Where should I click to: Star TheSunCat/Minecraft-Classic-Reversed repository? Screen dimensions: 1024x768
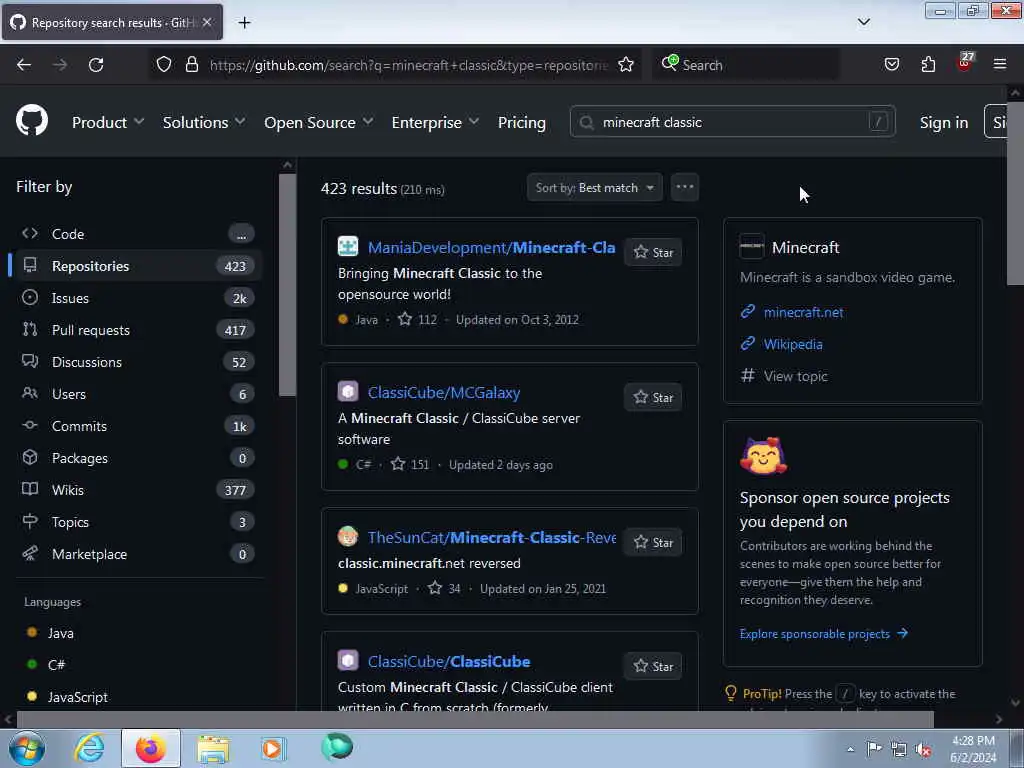(x=653, y=542)
